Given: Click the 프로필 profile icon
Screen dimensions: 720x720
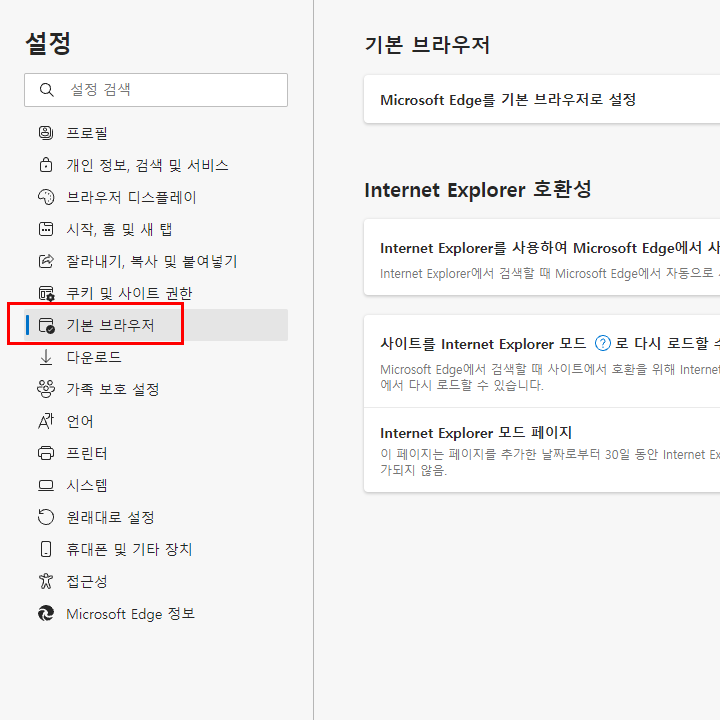Looking at the screenshot, I should tap(46, 133).
